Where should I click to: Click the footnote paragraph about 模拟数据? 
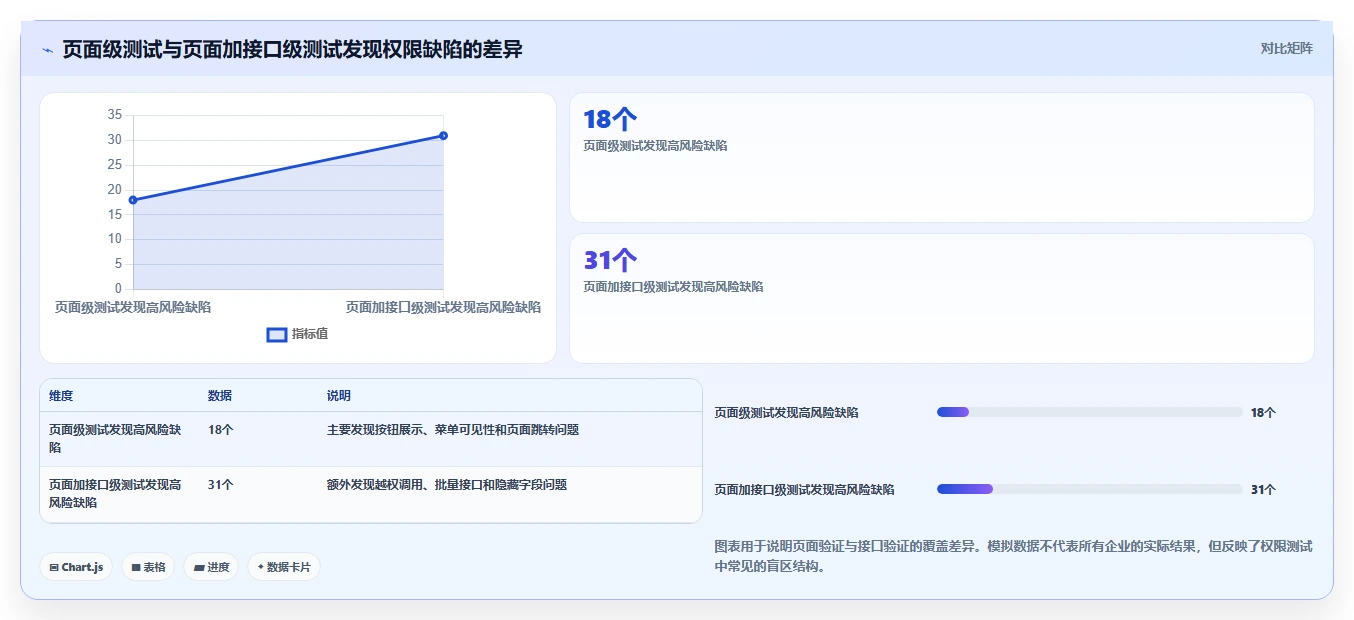pos(1014,556)
